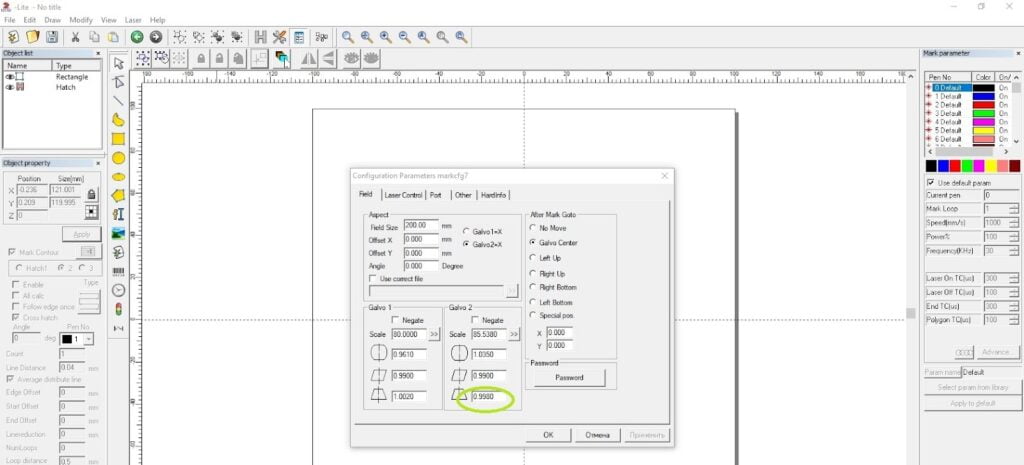
Task: Open the File menu
Action: tap(9, 20)
